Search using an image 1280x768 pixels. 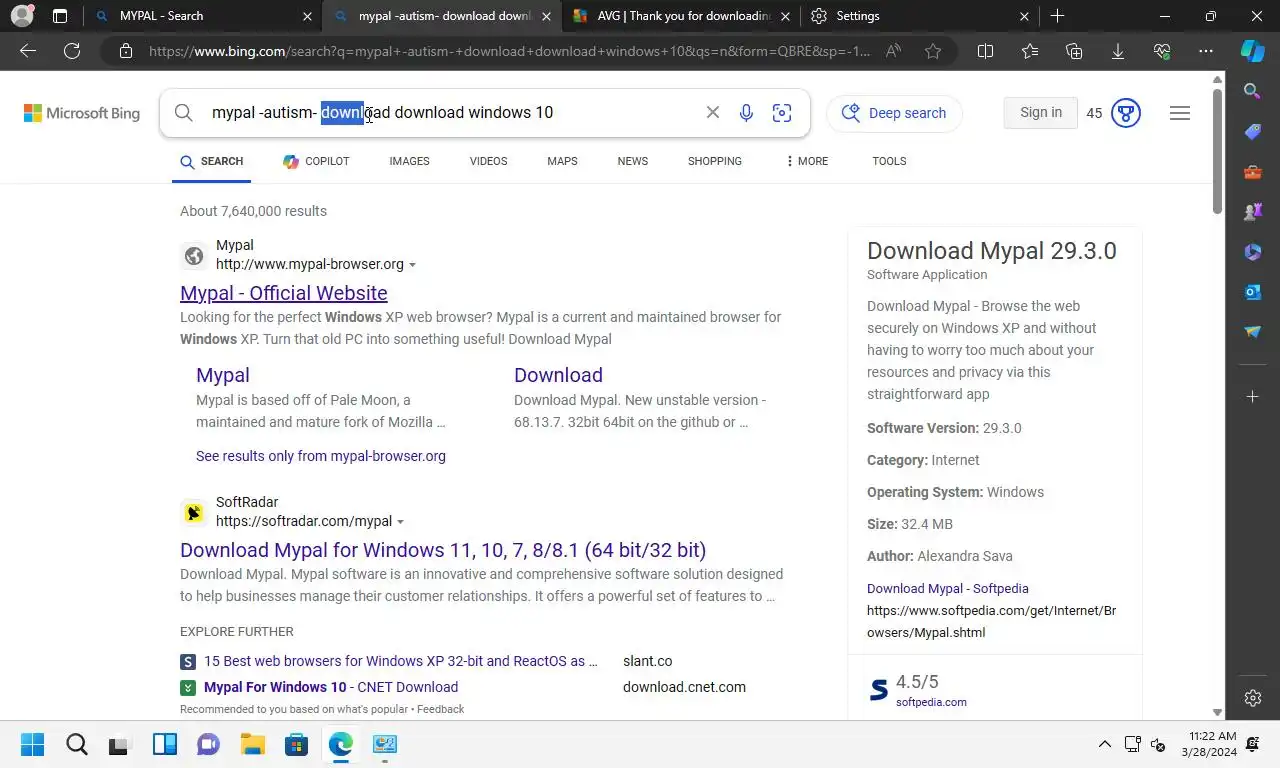[x=782, y=113]
